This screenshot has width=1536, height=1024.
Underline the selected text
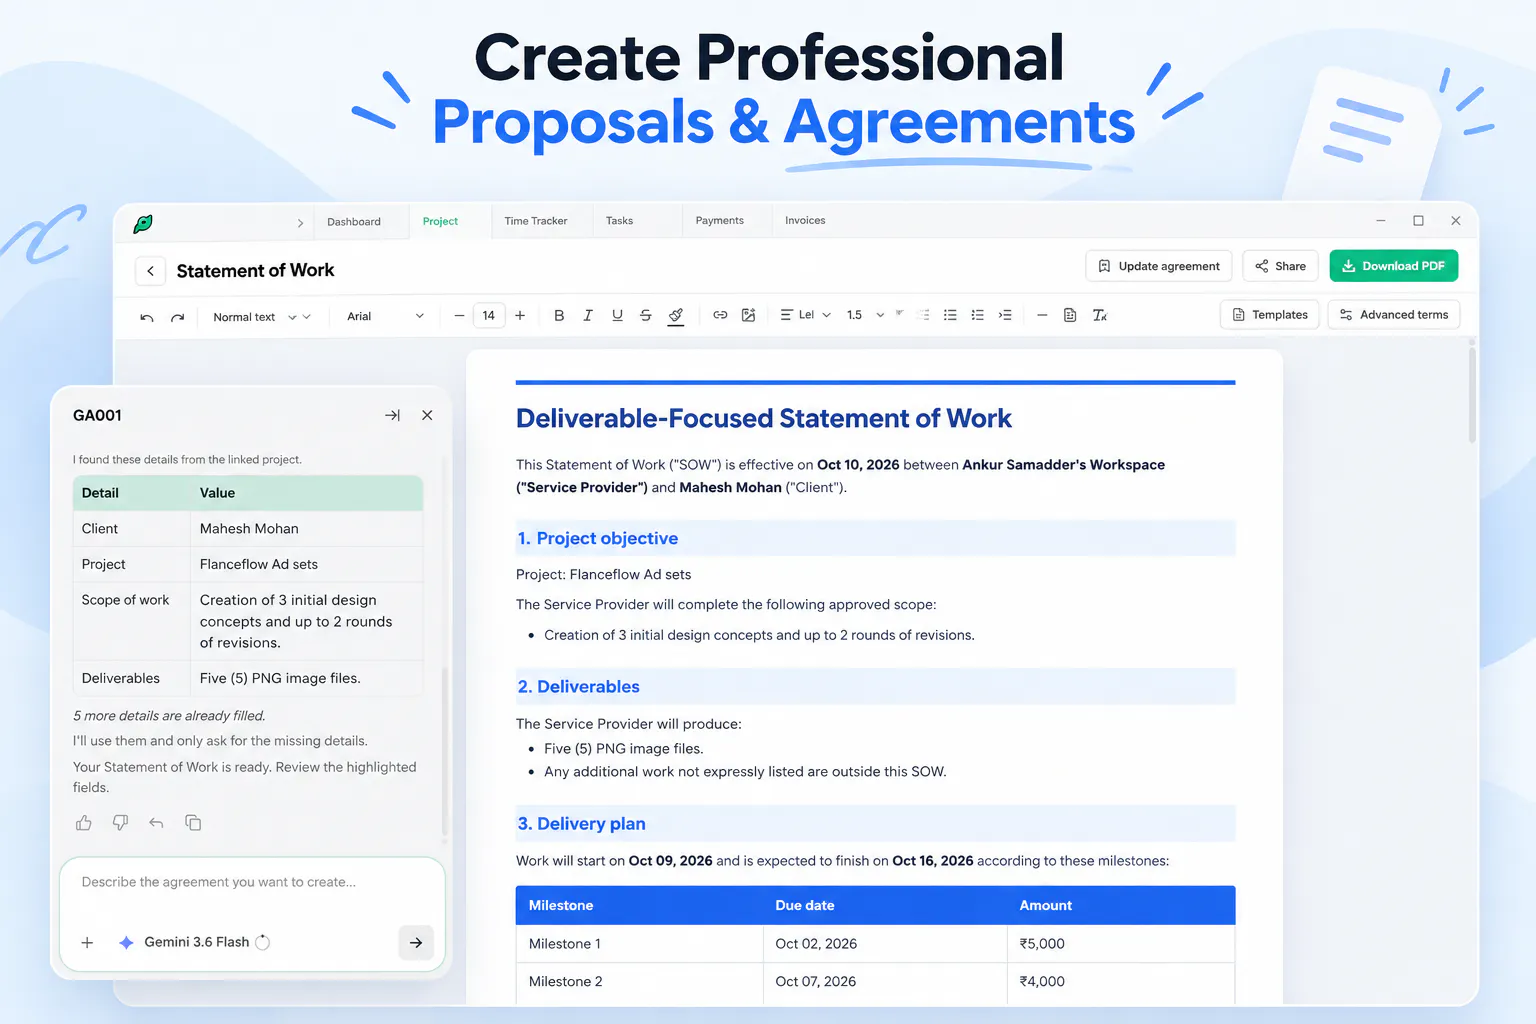pos(617,316)
